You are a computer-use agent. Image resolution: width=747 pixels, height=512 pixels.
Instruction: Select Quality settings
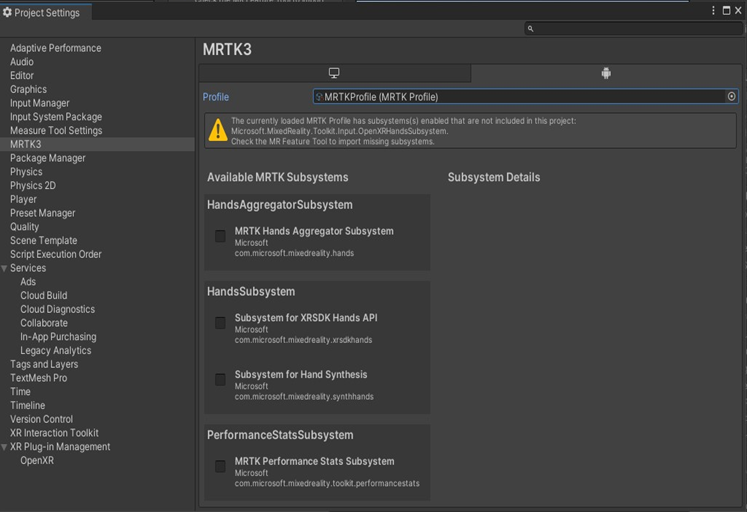click(24, 227)
